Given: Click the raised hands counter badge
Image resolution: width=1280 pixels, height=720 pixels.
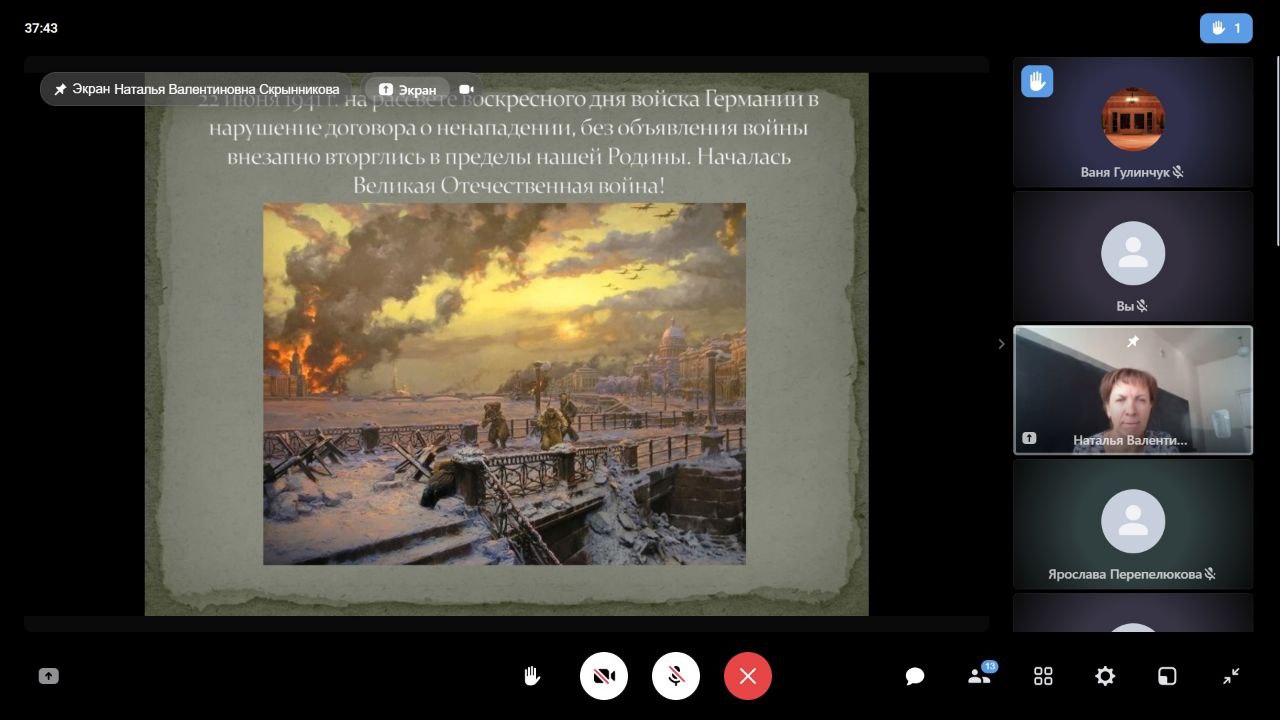Looking at the screenshot, I should pos(1226,28).
